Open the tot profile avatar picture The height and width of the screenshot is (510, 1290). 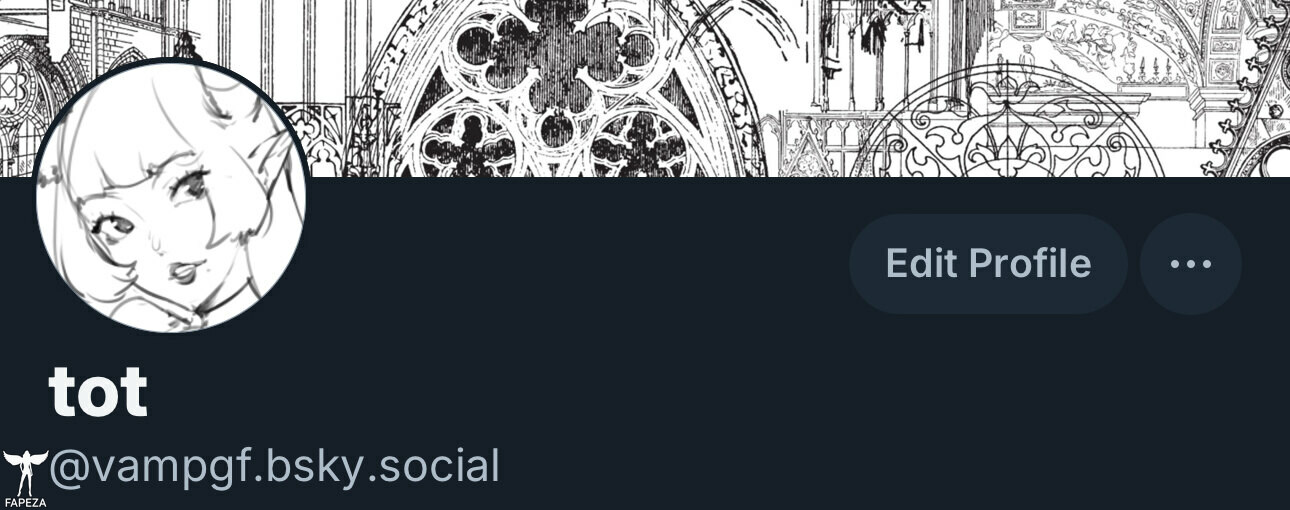[x=171, y=196]
